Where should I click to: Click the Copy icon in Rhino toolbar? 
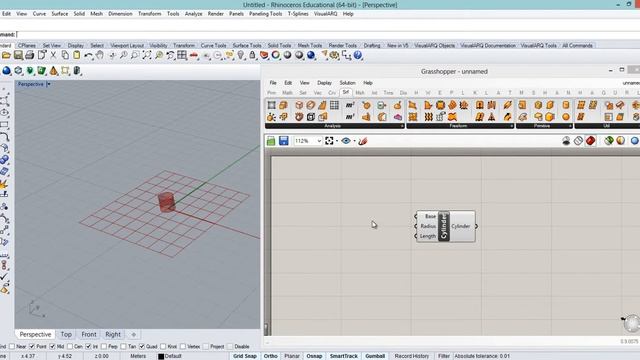65,55
